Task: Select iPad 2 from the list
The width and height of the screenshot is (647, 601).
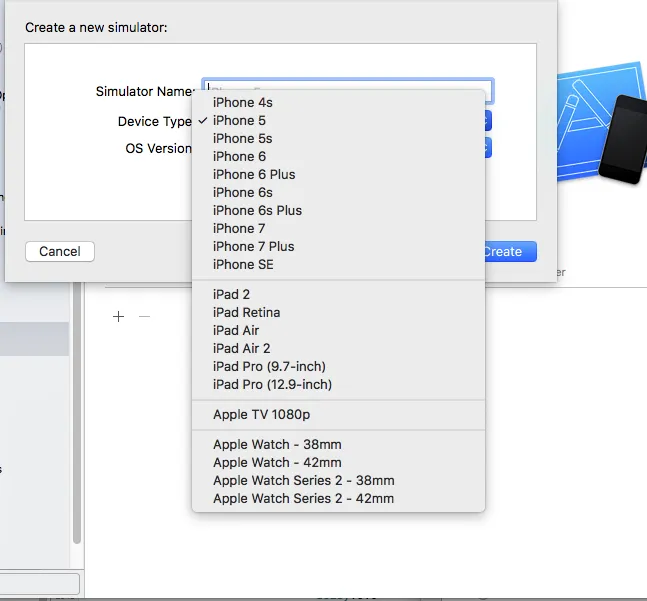Action: pos(338,295)
